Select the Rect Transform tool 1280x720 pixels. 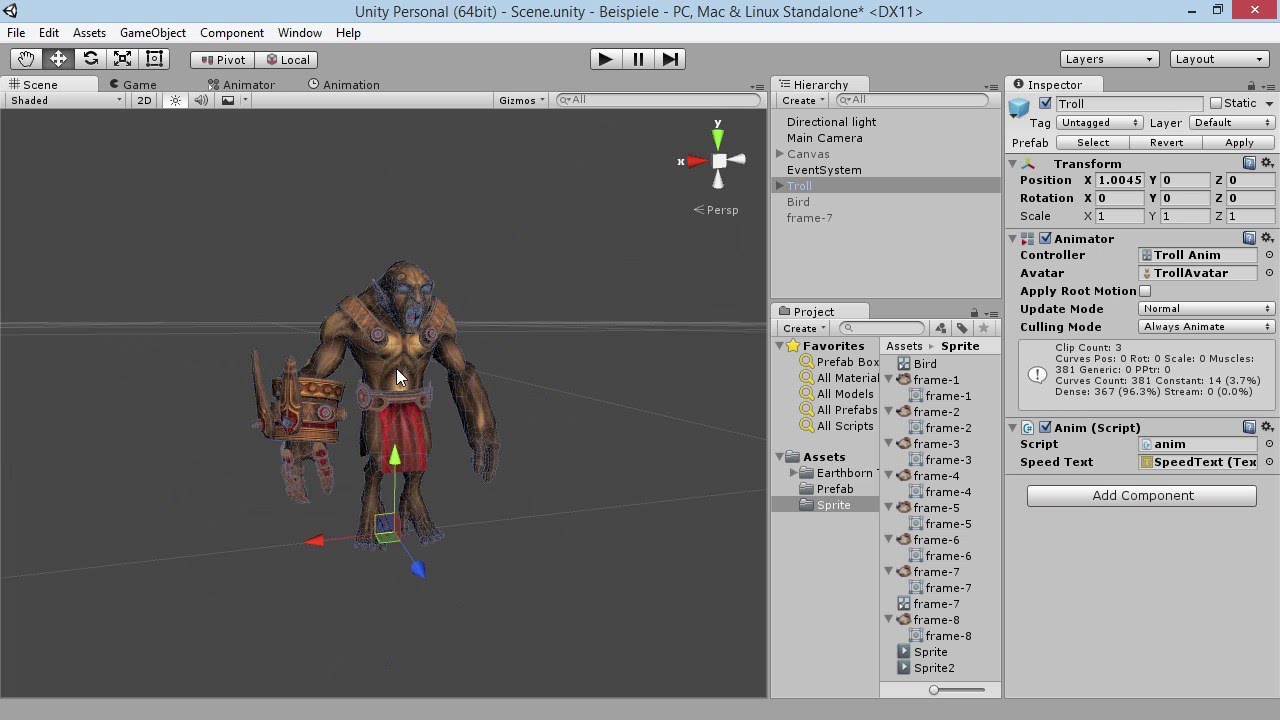[154, 59]
